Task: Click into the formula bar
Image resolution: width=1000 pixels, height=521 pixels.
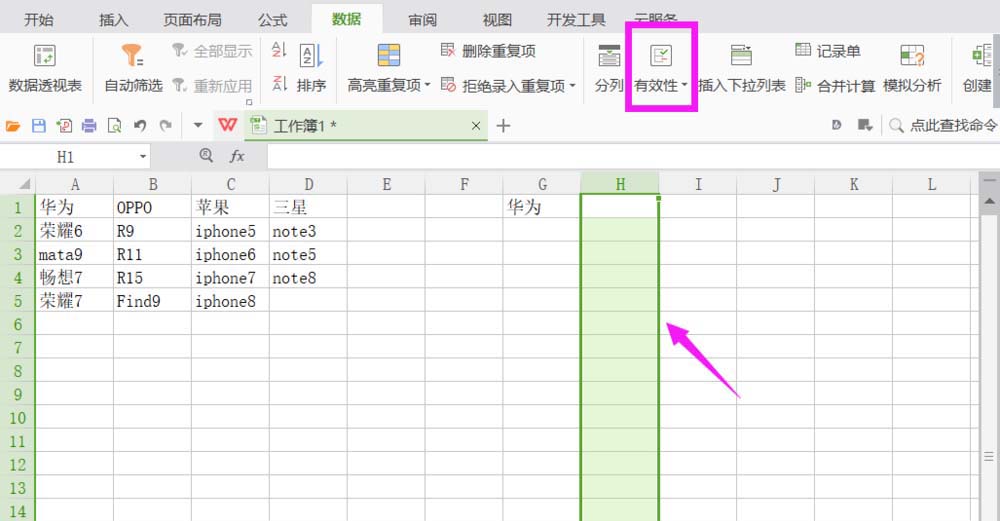Action: coord(633,157)
